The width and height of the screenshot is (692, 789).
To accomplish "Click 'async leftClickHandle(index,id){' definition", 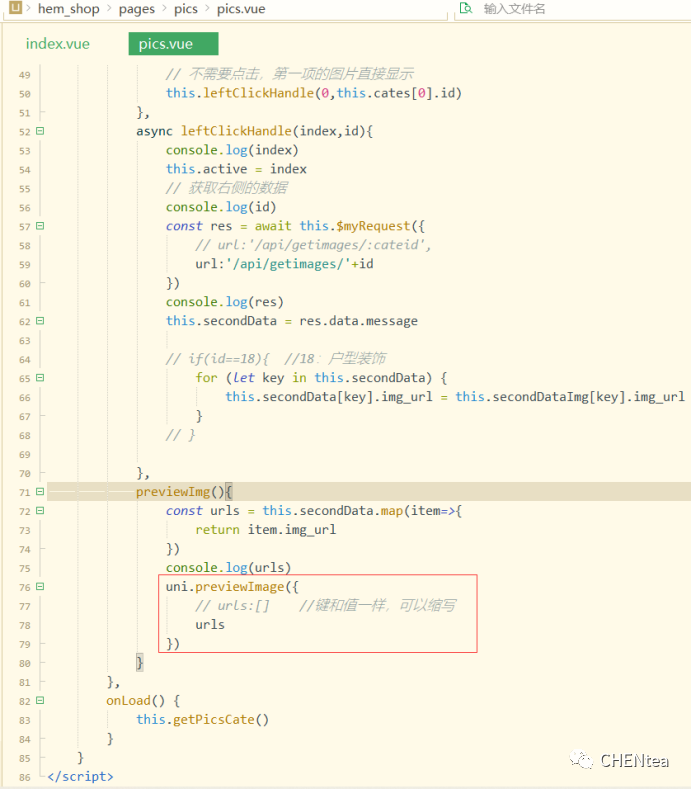I will click(x=254, y=131).
